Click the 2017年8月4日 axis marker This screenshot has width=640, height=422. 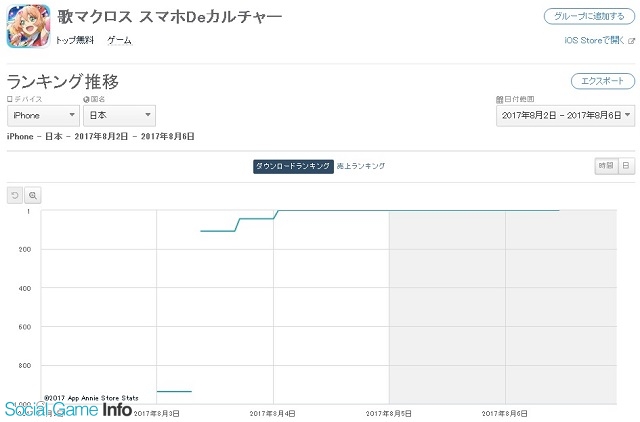[x=272, y=413]
